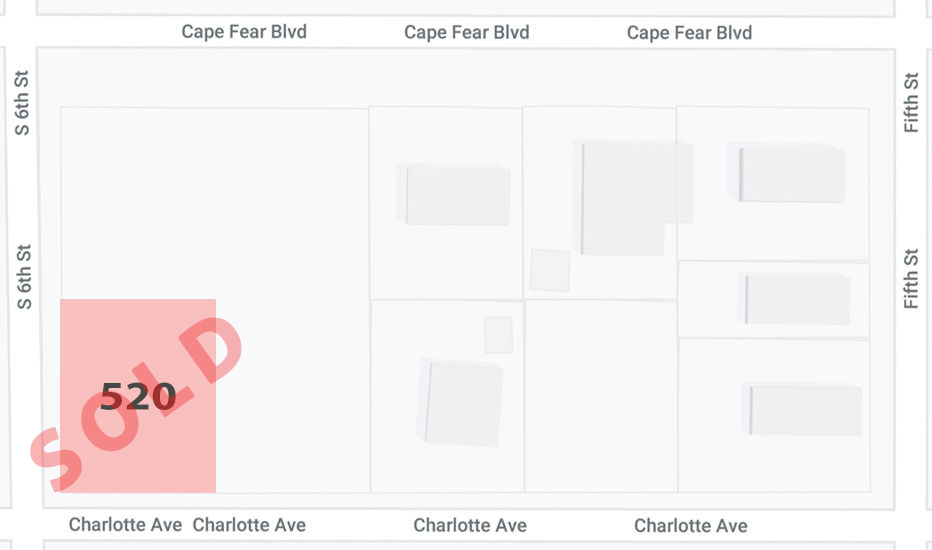Image resolution: width=932 pixels, height=550 pixels.
Task: Click the upper S 6th St street label
Action: click(x=21, y=103)
